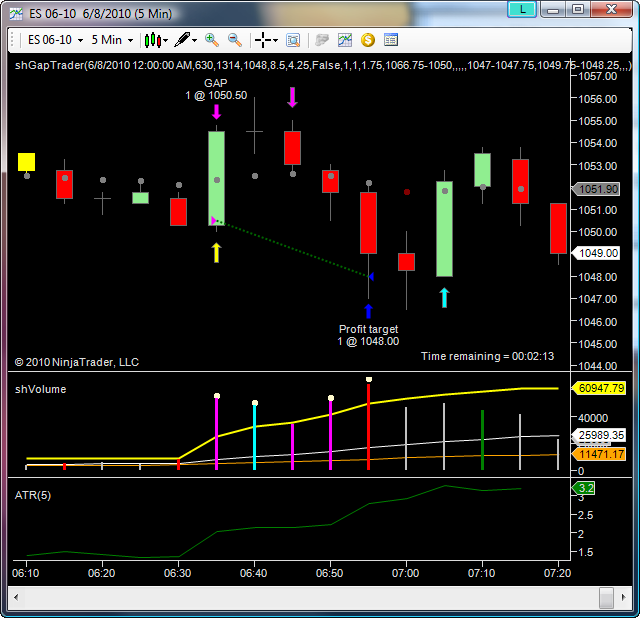640x618 pixels.
Task: Click the 1049.00 current price marker
Action: coord(596,253)
